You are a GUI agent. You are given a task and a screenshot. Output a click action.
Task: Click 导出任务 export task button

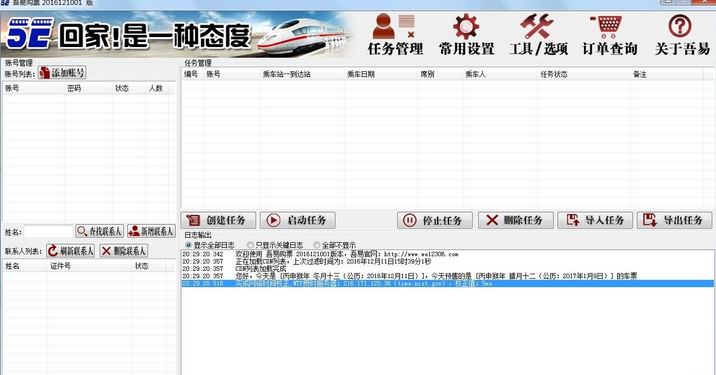click(x=674, y=220)
